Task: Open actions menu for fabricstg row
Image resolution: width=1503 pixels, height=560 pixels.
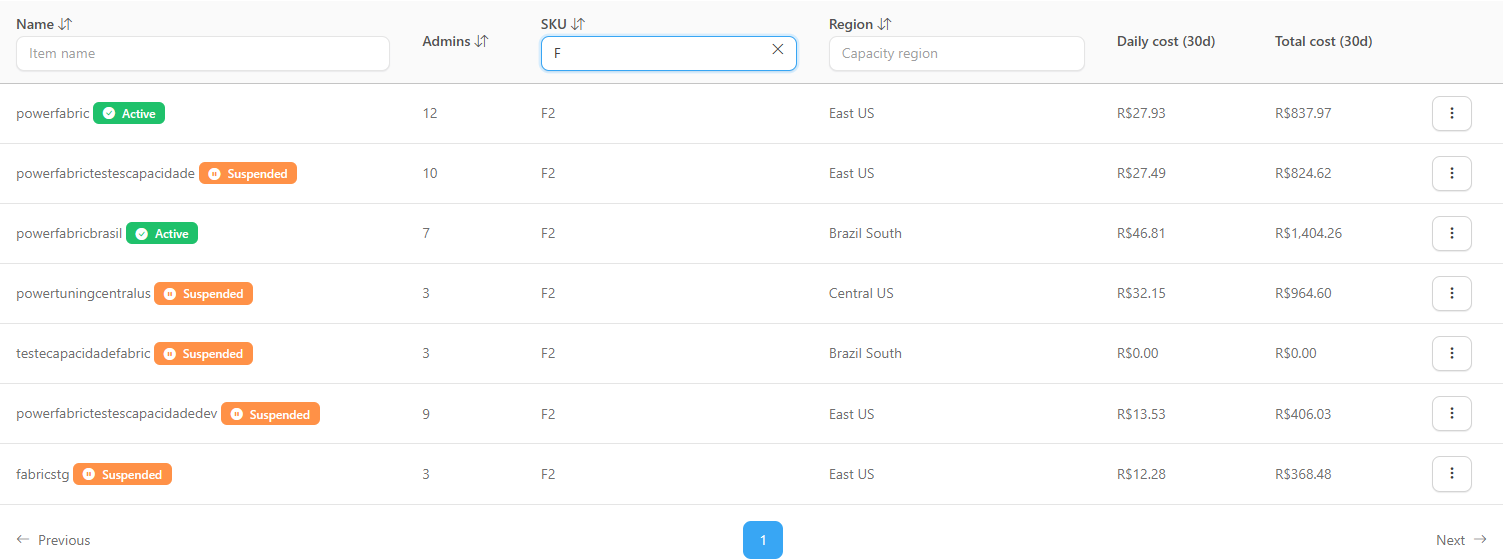Action: tap(1452, 473)
